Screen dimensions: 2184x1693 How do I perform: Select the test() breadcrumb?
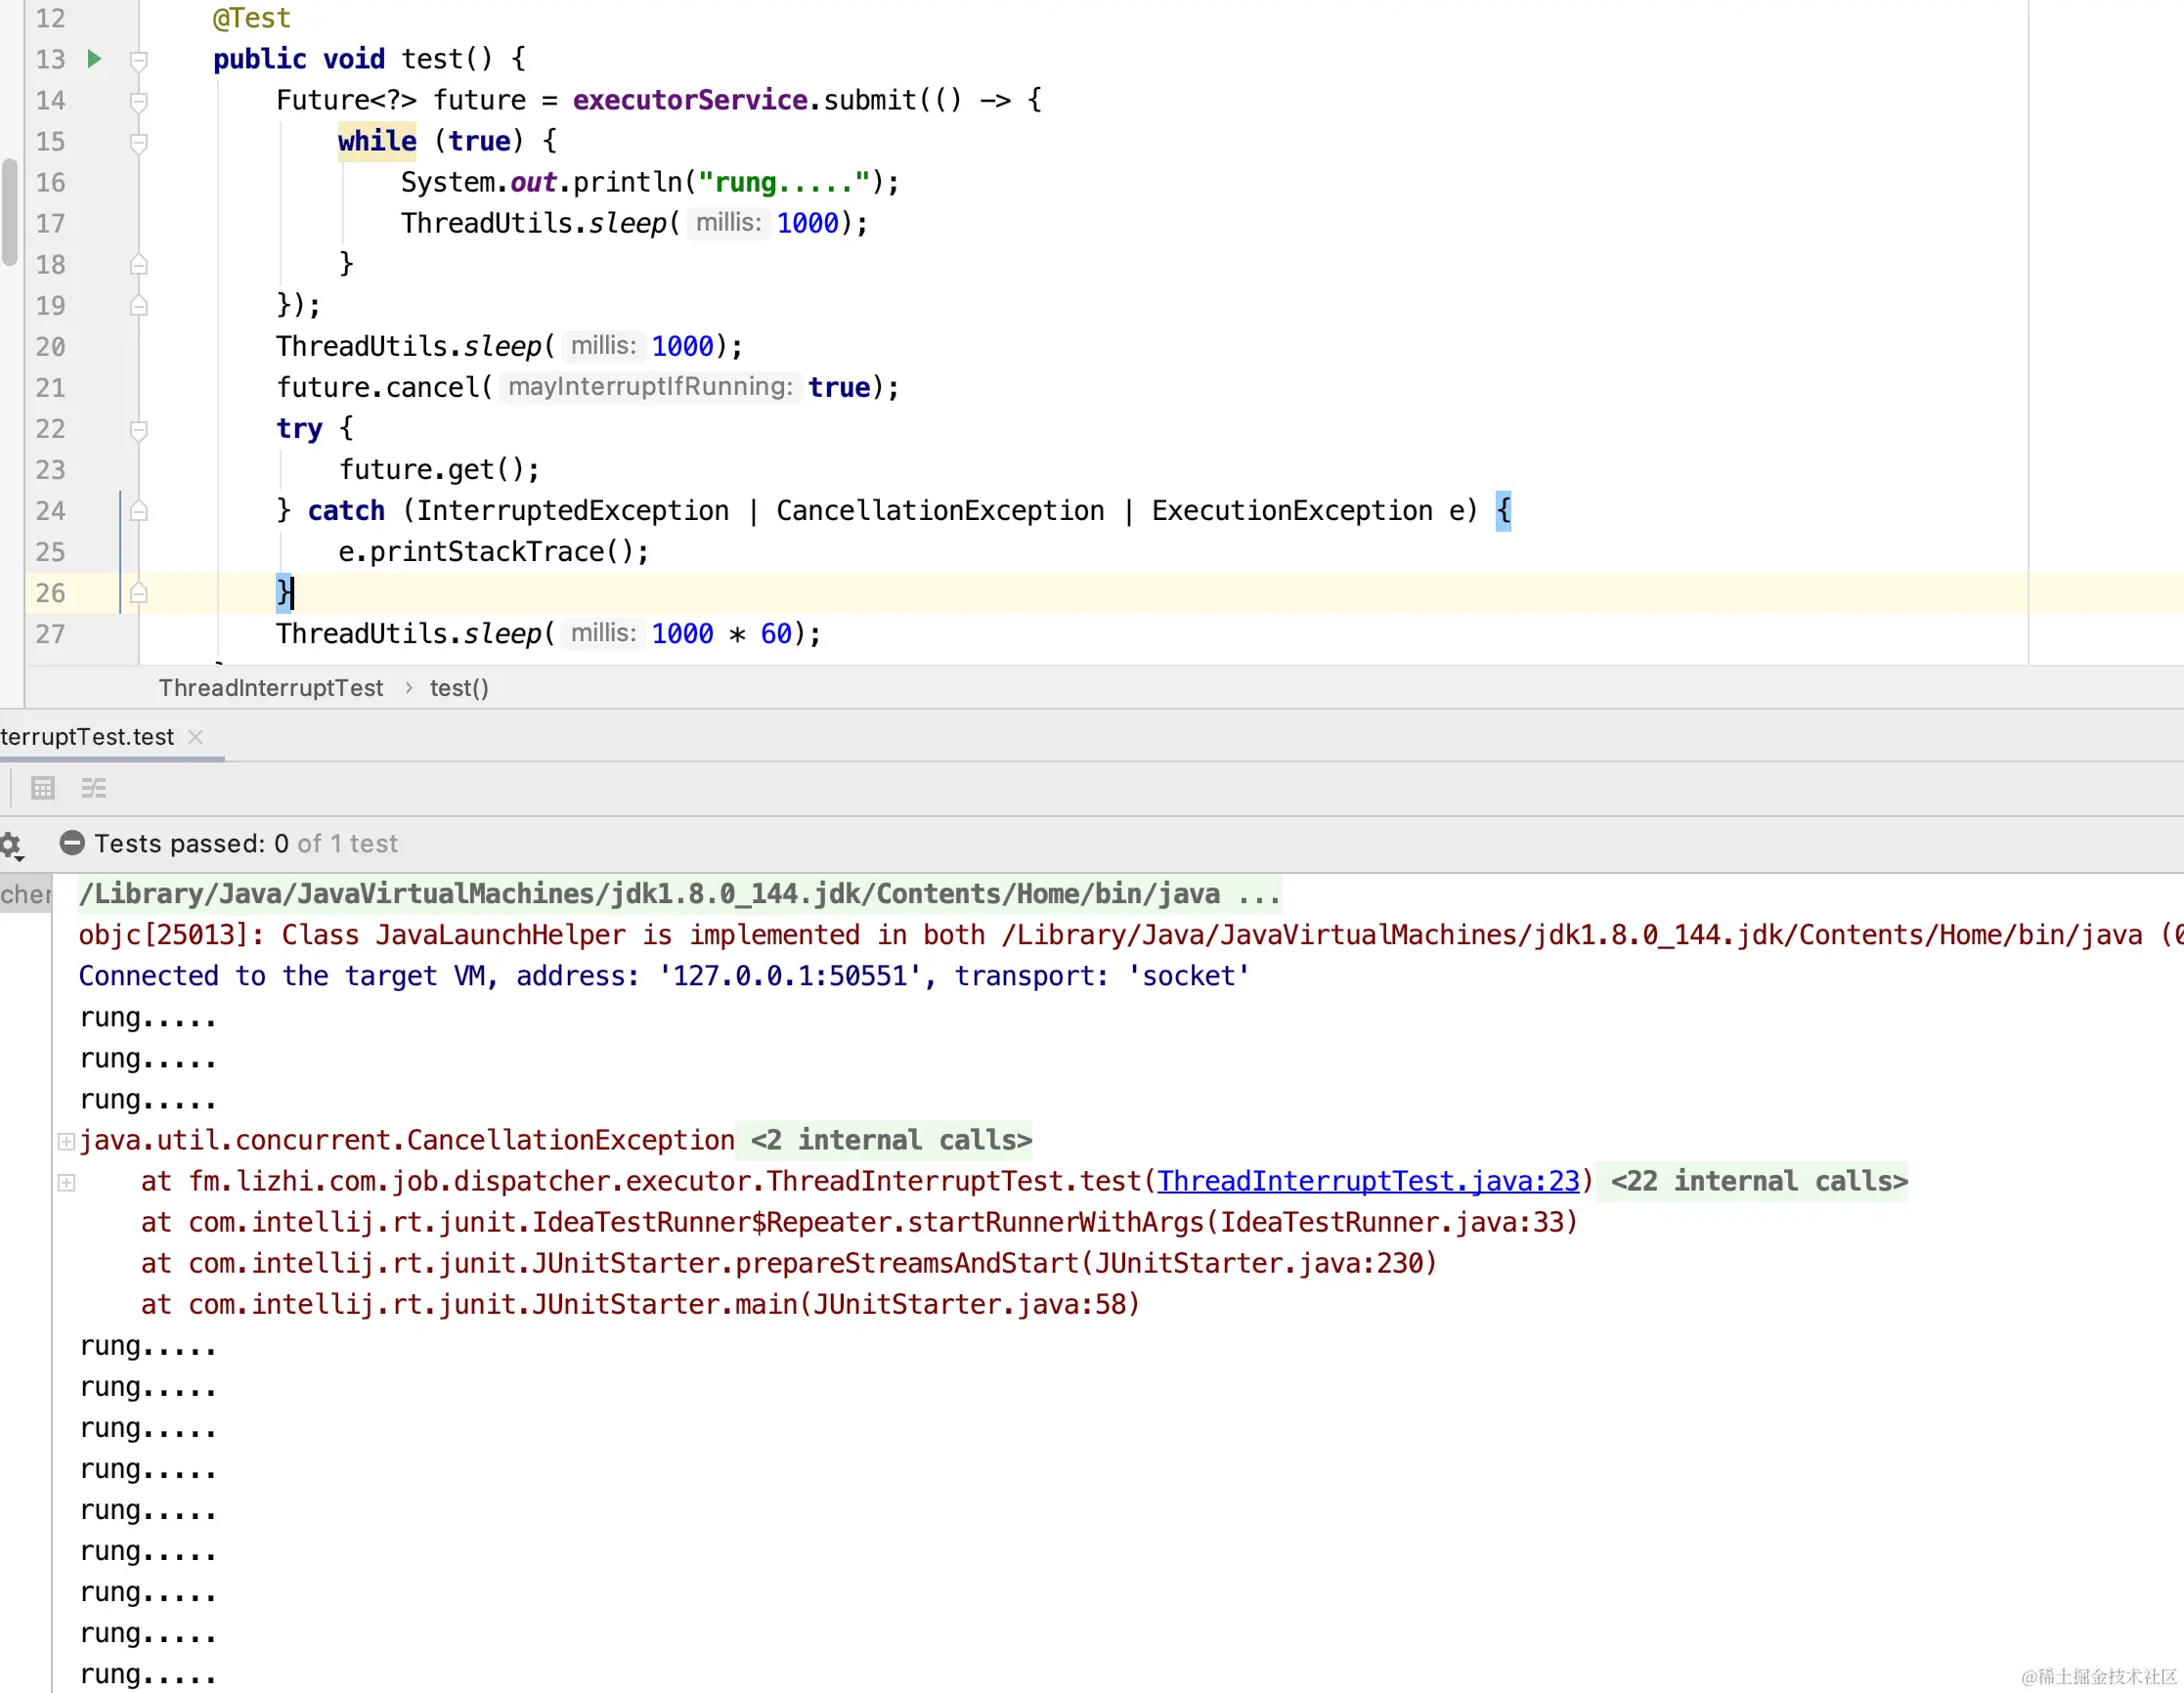click(459, 688)
